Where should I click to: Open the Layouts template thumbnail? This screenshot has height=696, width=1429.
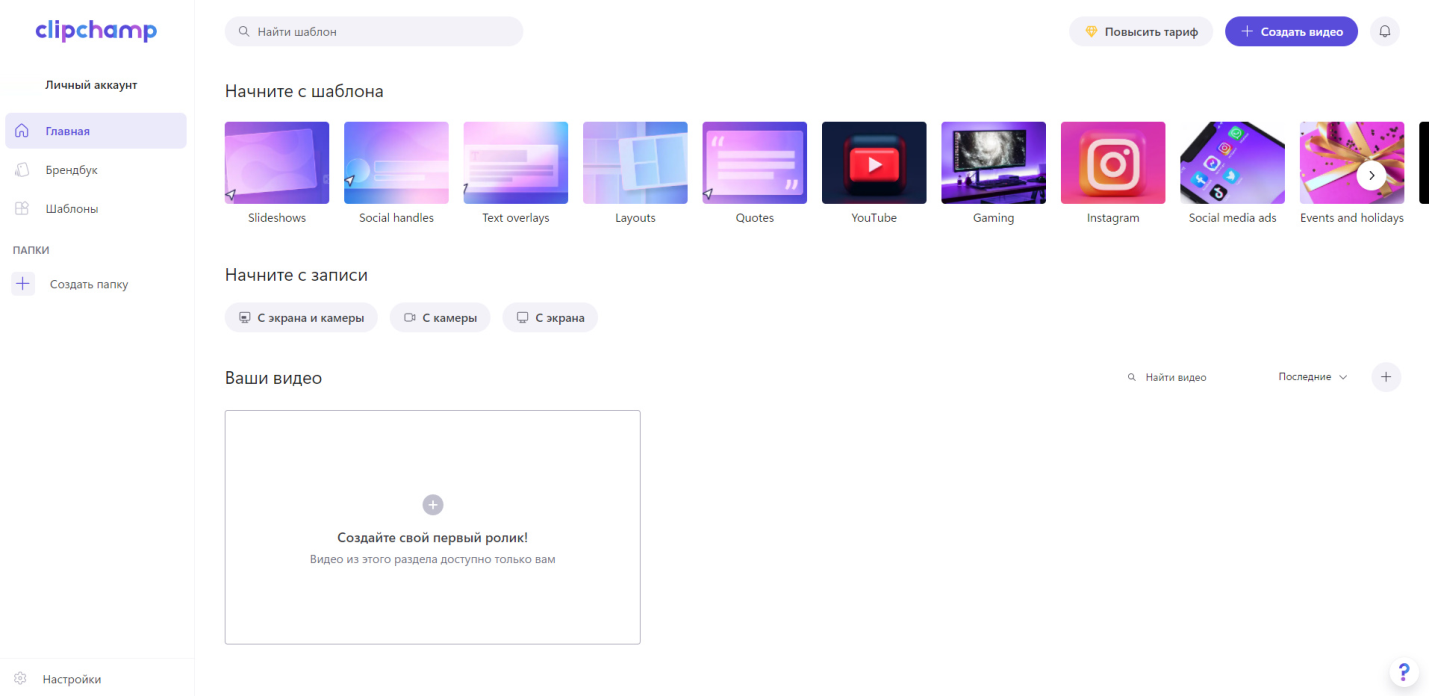(x=635, y=163)
